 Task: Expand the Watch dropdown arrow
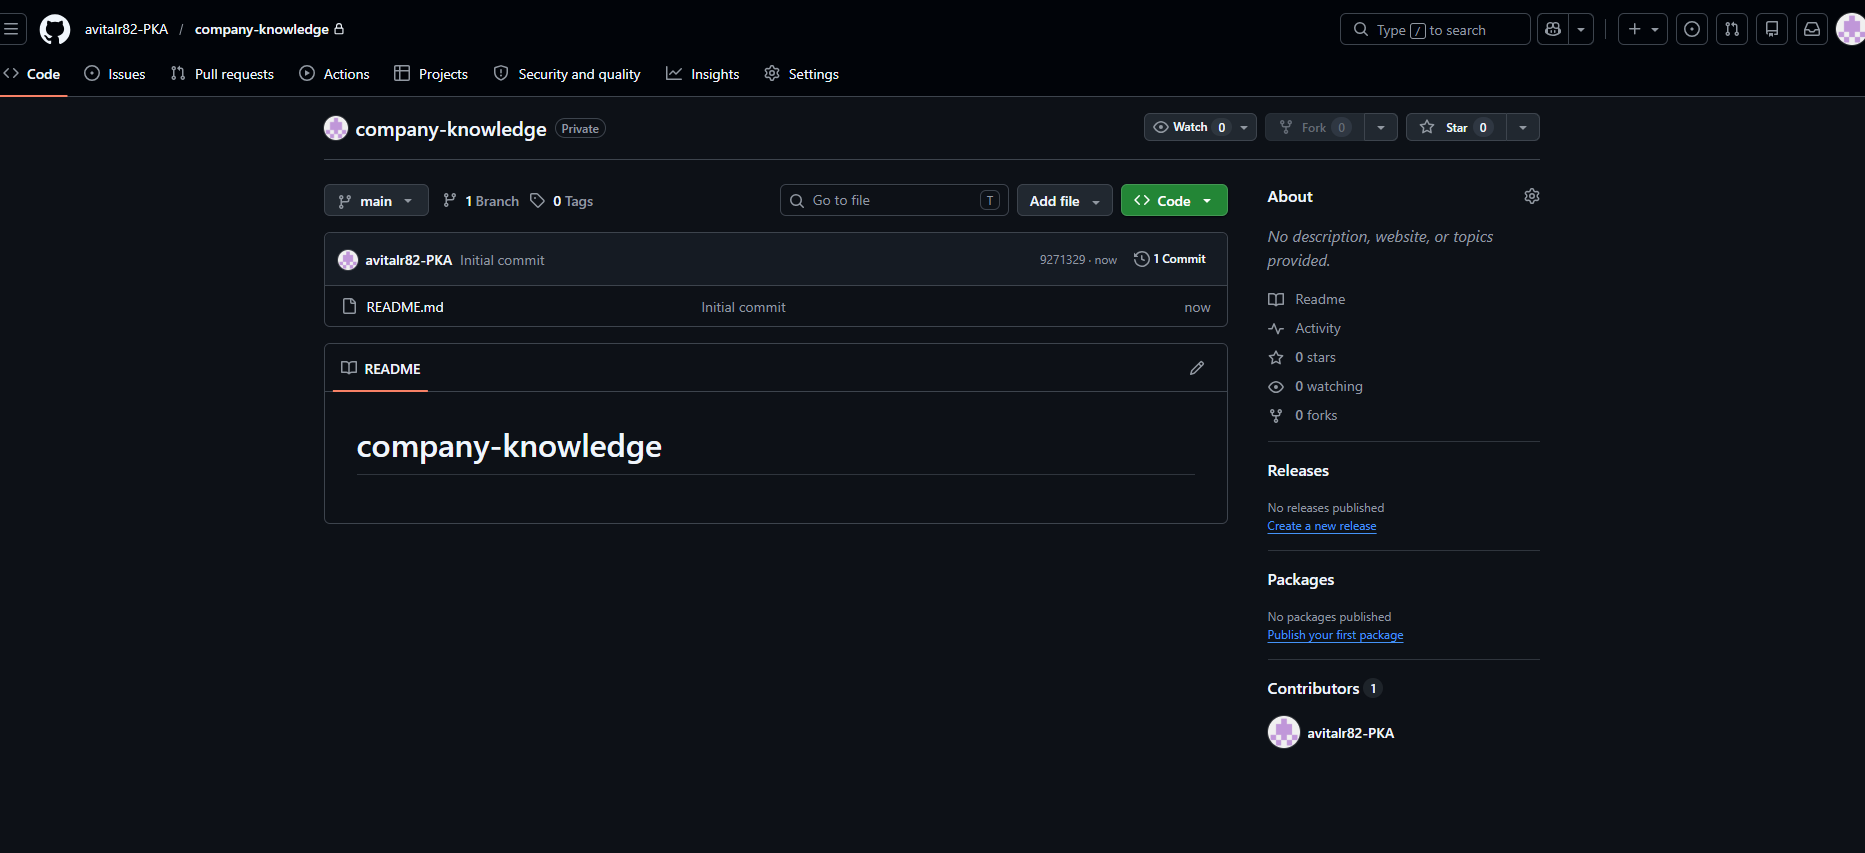pyautogui.click(x=1244, y=127)
